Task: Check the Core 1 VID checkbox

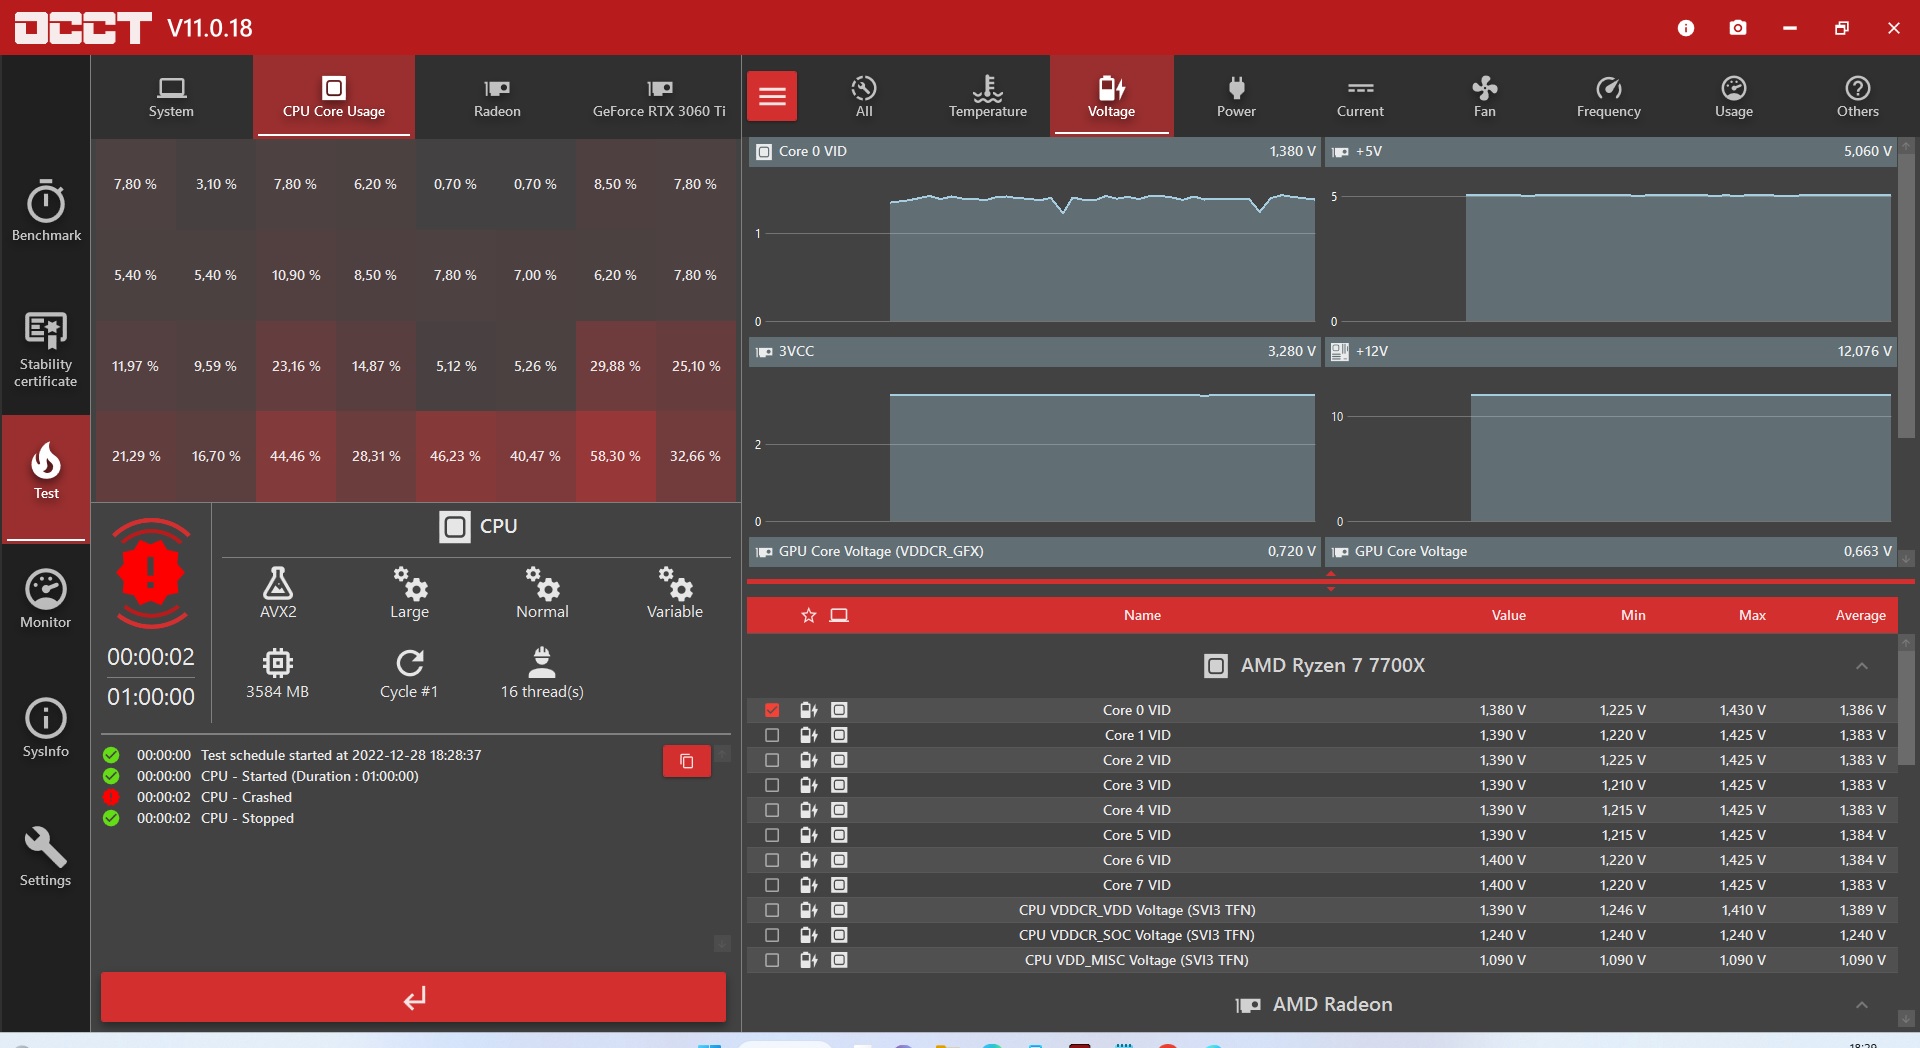Action: (772, 735)
